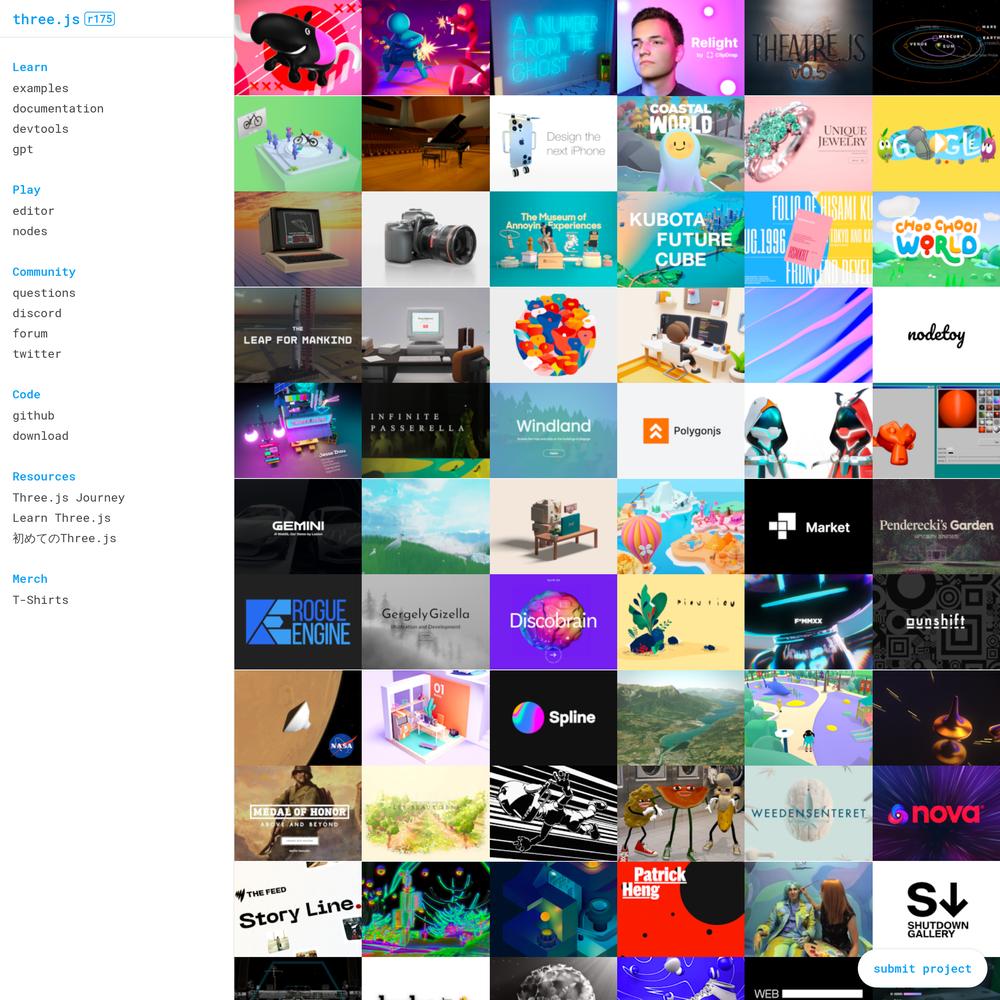1000x1000 pixels.
Task: Visit community questions
Action: (x=44, y=293)
